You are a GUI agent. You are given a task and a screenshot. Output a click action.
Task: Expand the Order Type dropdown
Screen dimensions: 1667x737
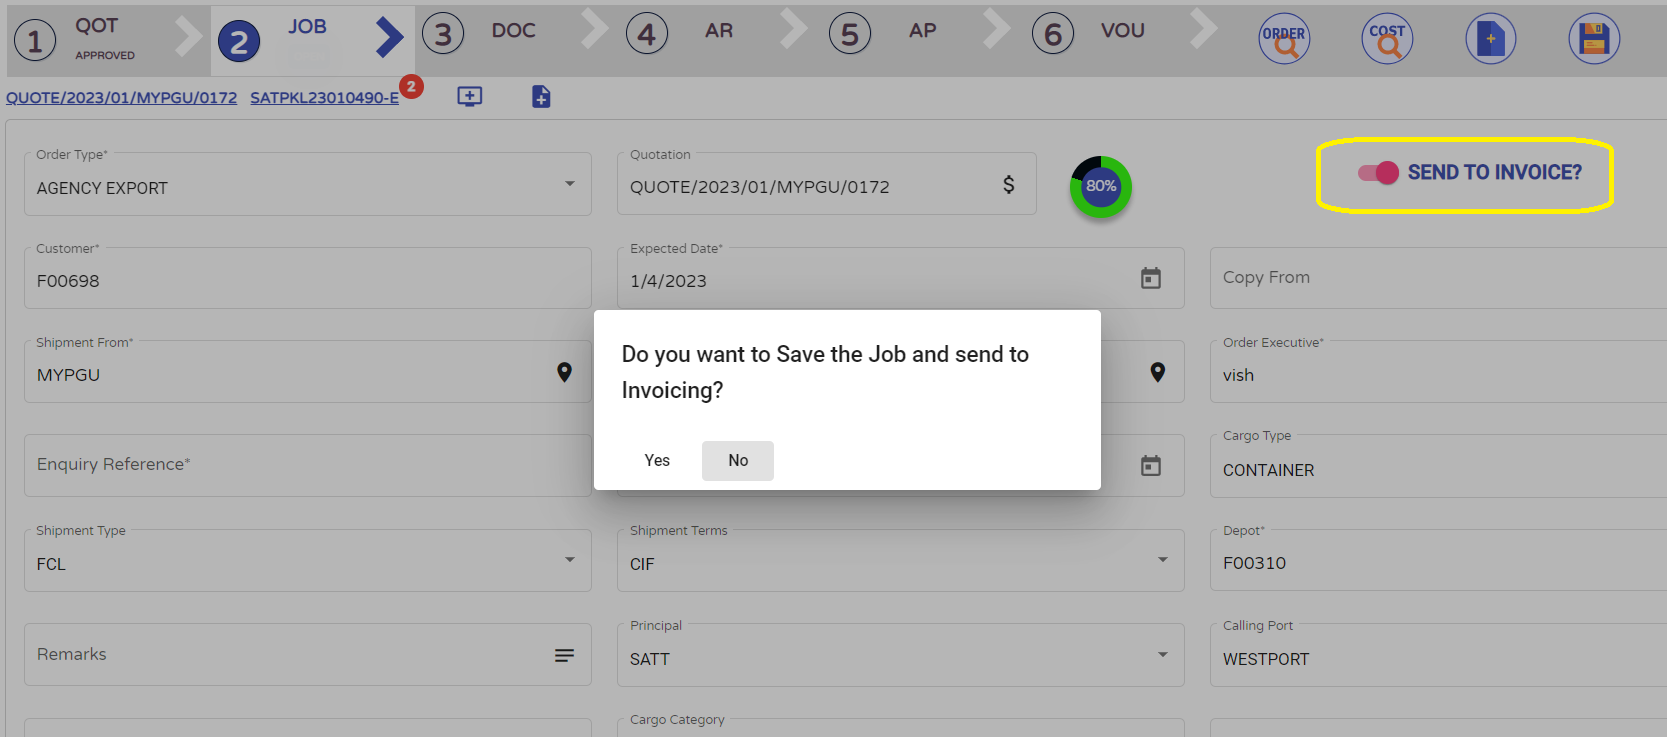click(569, 184)
